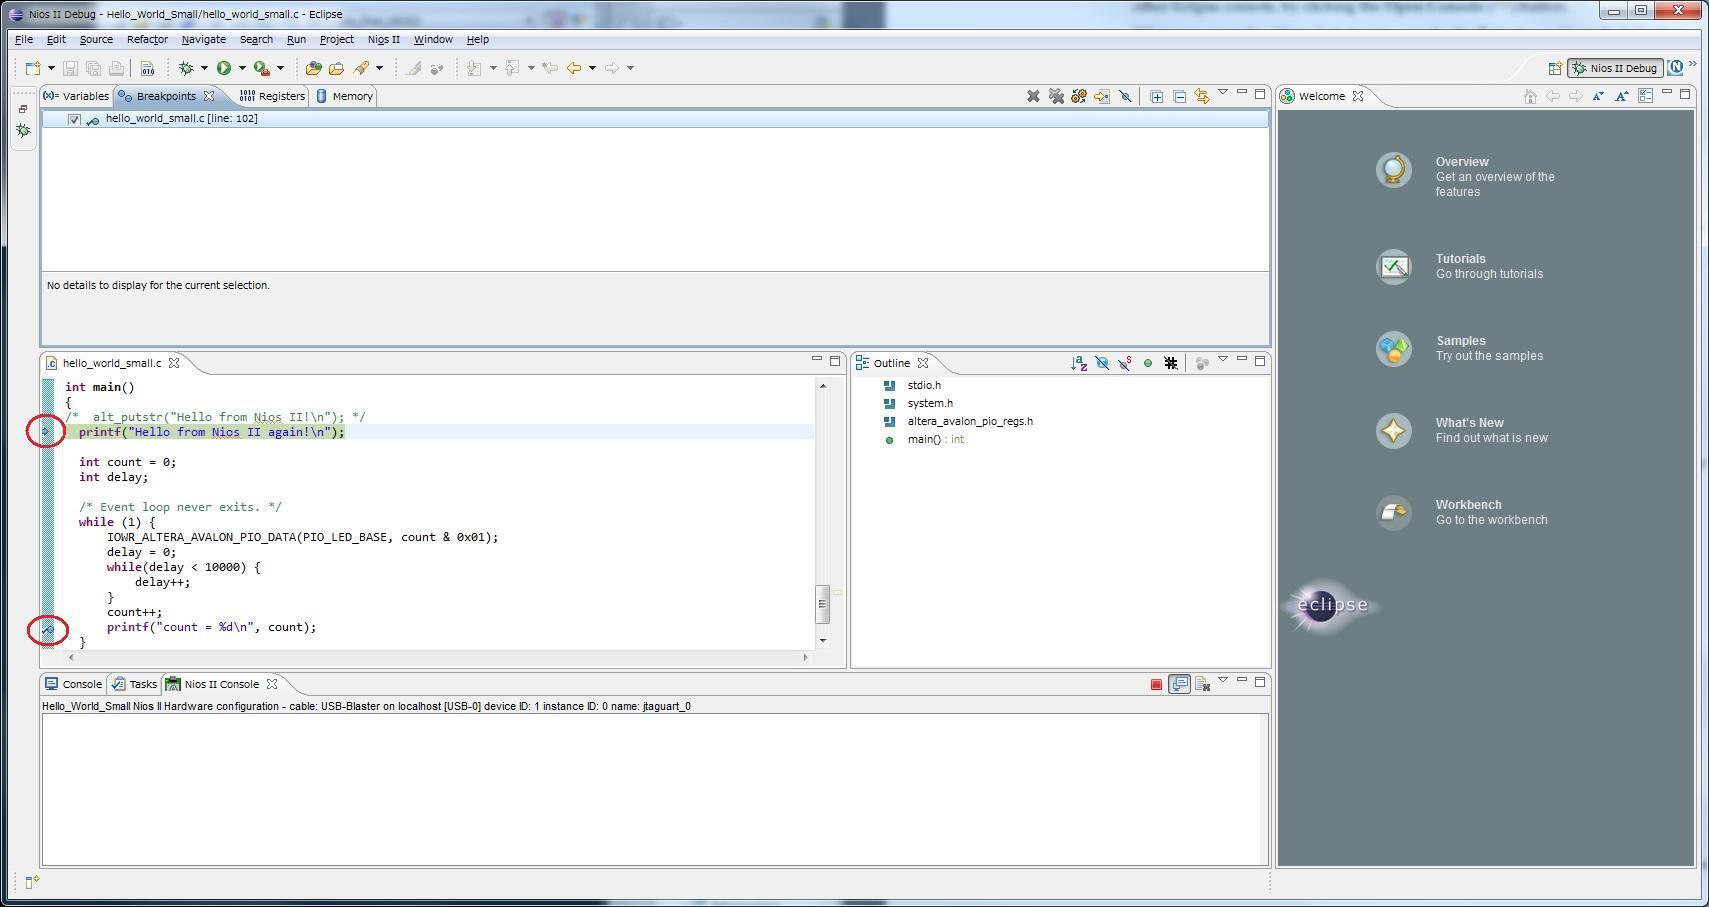Toggle hiding static members in the Outline

pyautogui.click(x=1125, y=363)
